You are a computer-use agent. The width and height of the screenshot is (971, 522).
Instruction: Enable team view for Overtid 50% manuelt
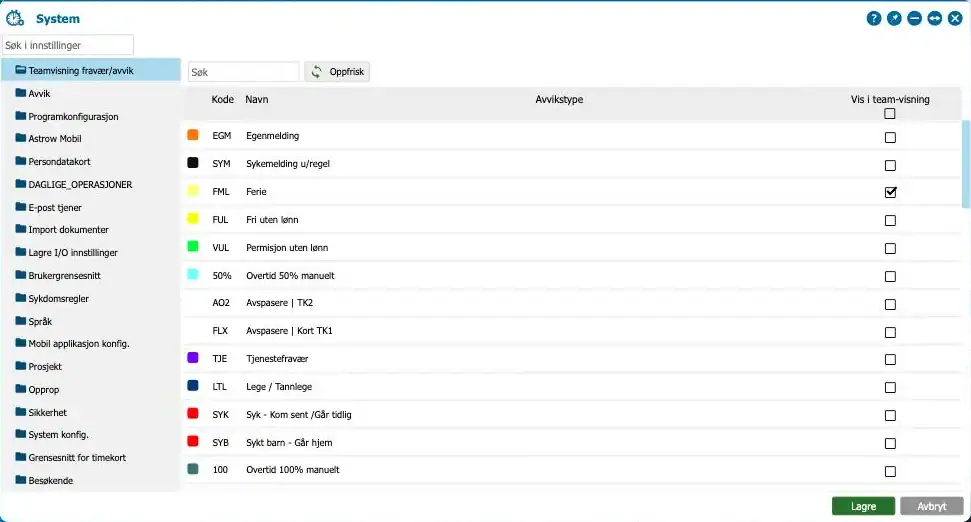tap(890, 276)
